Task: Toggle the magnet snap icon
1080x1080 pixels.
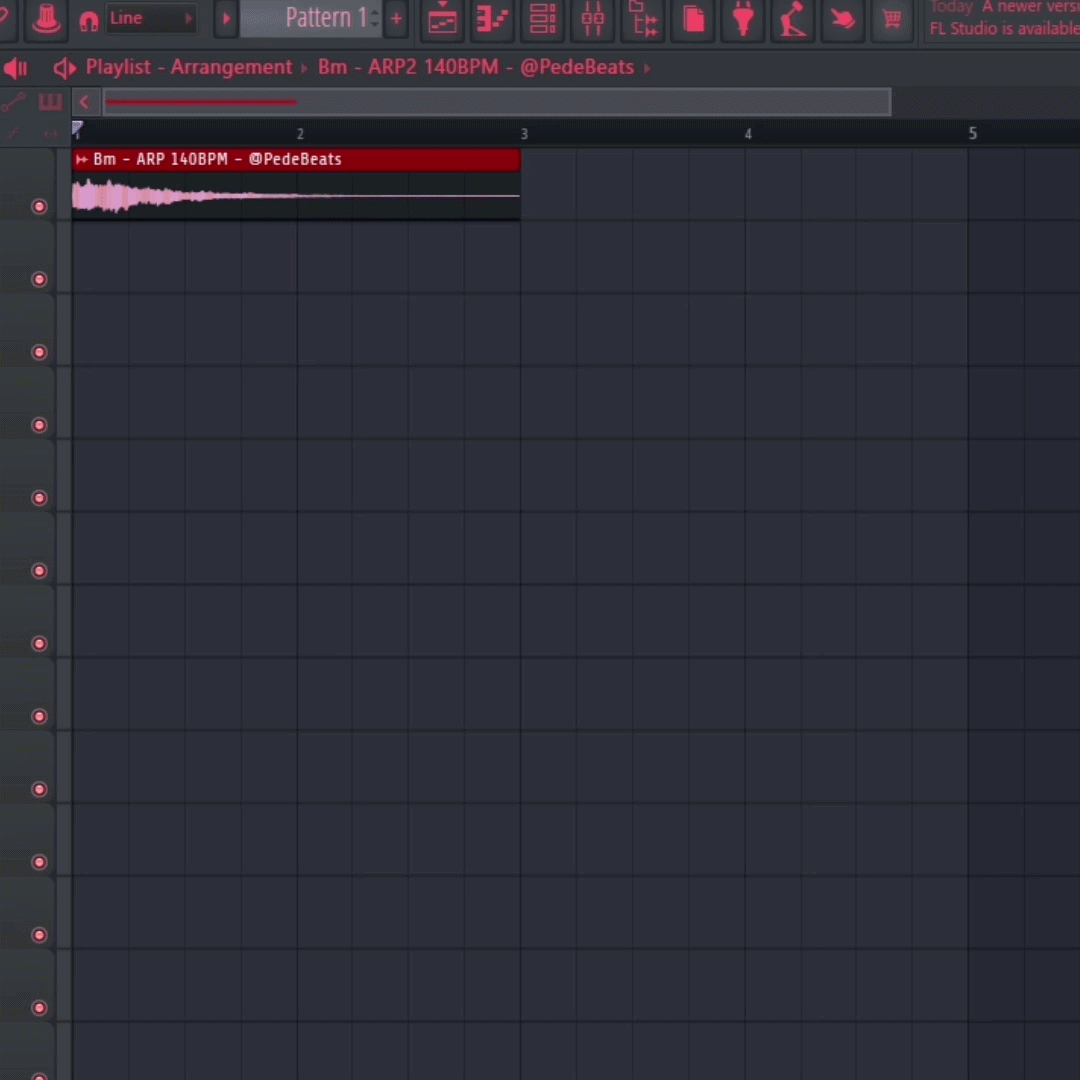Action: (x=89, y=20)
